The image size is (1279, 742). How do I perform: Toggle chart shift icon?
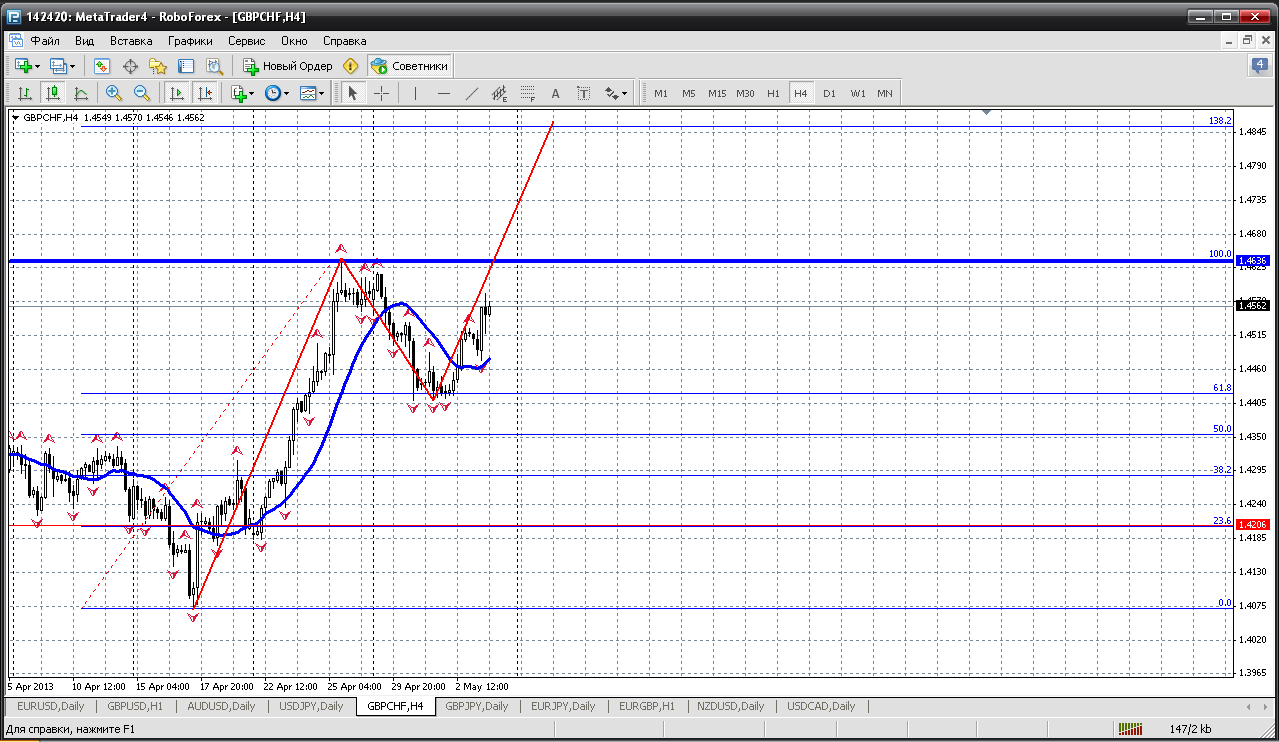tap(205, 93)
